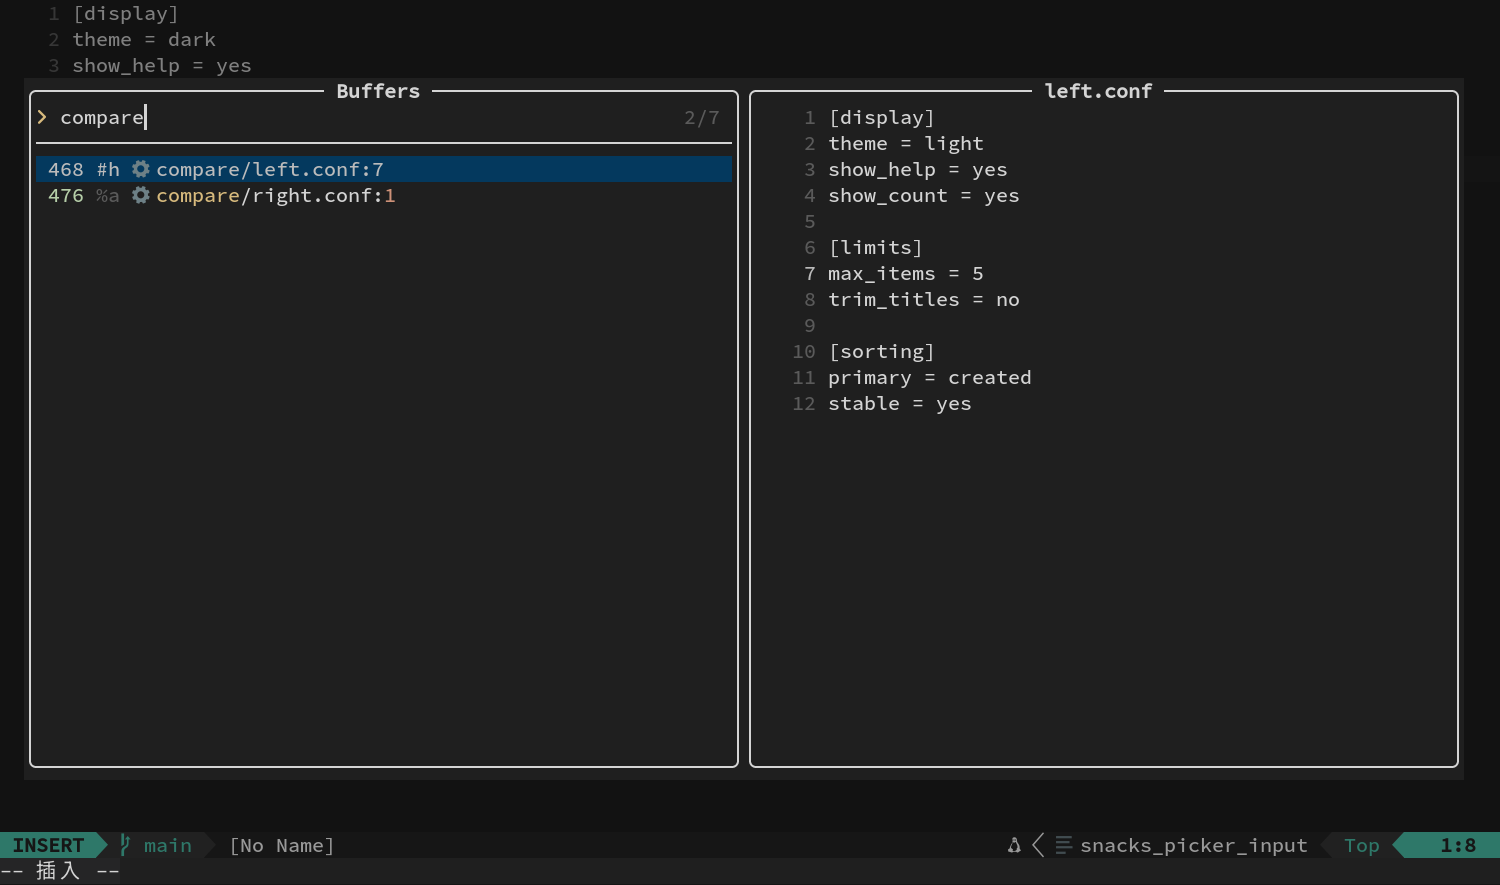Click preview line '[sorting]'
Screen dimensions: 1500x885
coord(881,351)
